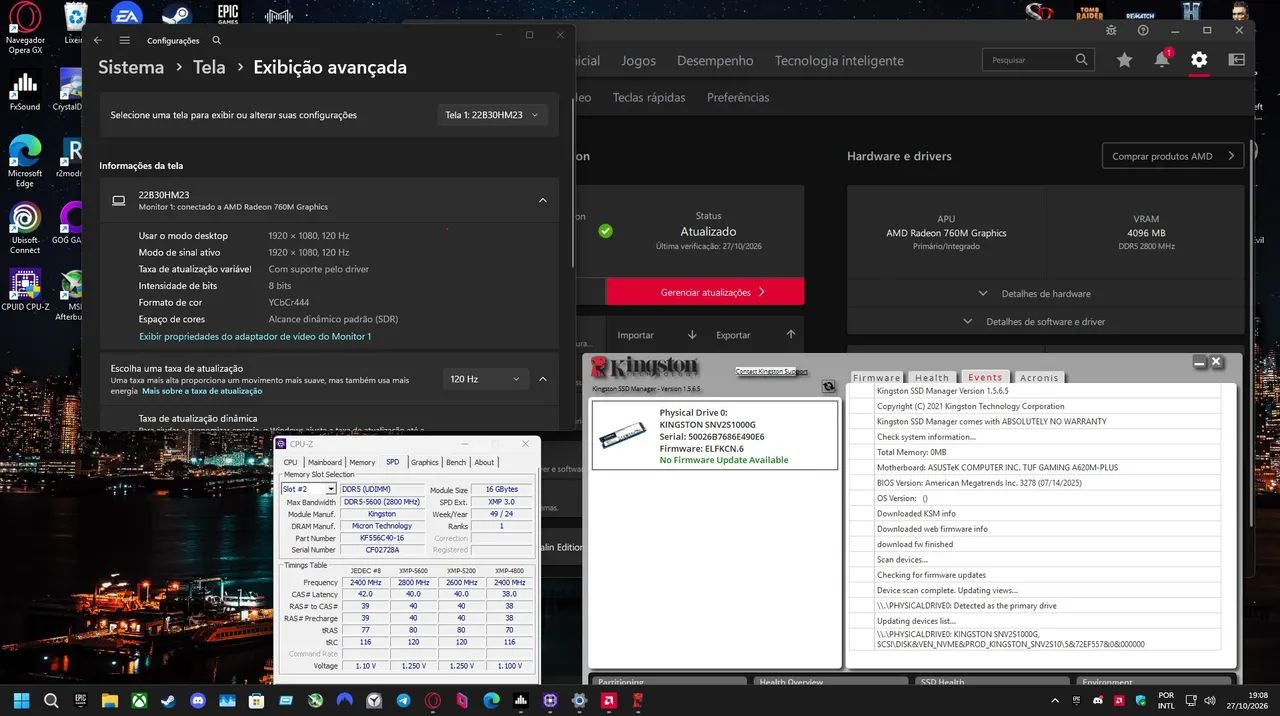Screen dimensions: 1280x716
Task: Click the Sistema breadcrumb in Settings
Action: [131, 68]
